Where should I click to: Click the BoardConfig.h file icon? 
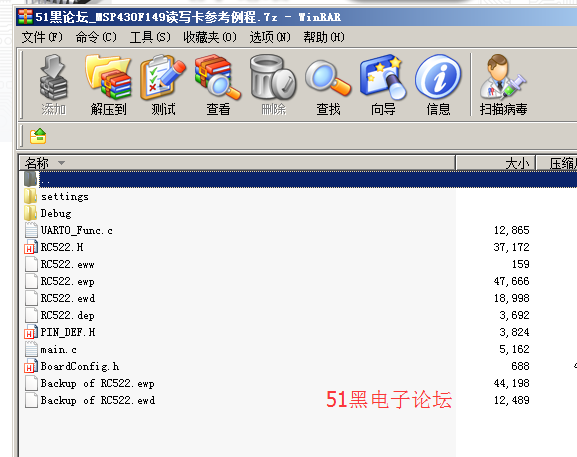[31, 366]
